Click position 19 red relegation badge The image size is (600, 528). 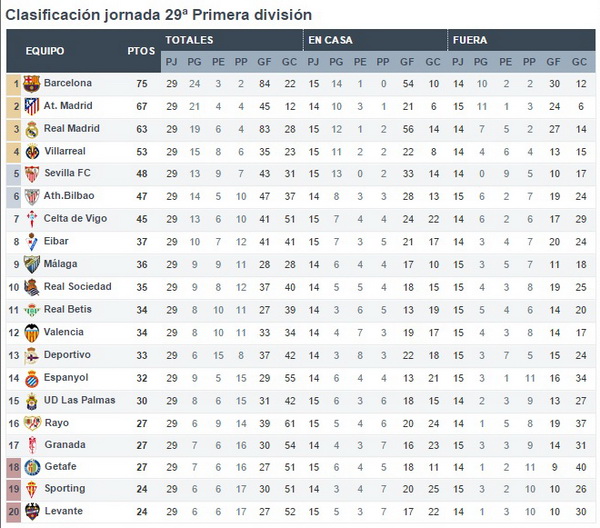click(14, 489)
